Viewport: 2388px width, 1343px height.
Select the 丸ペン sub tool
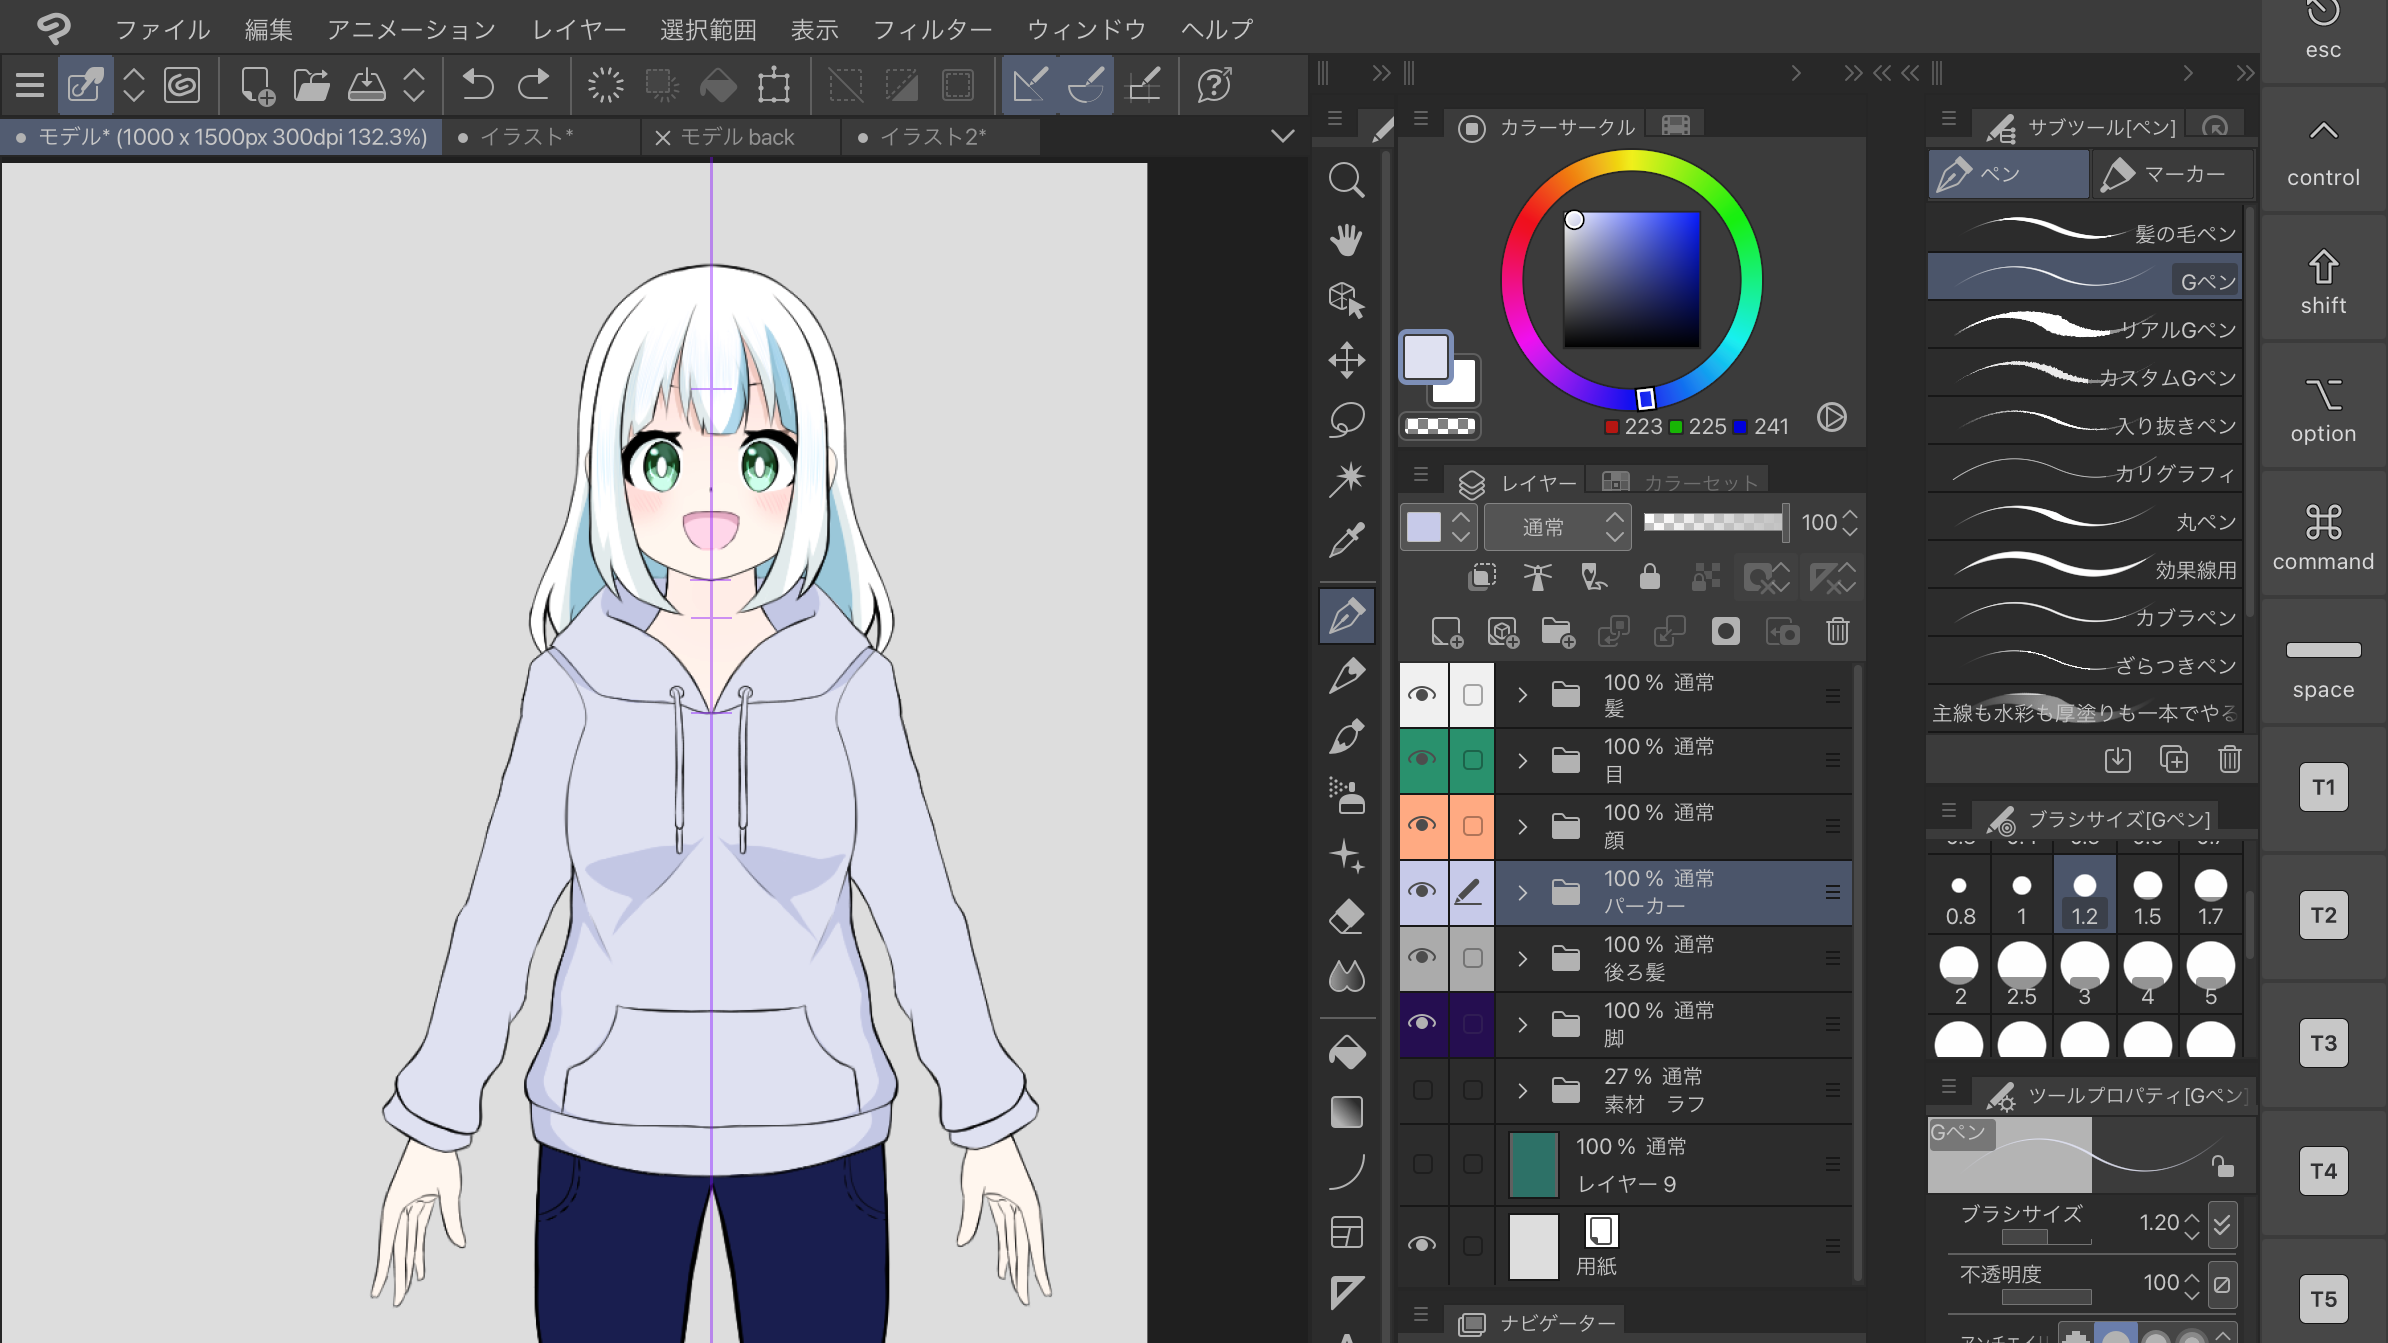click(2084, 519)
